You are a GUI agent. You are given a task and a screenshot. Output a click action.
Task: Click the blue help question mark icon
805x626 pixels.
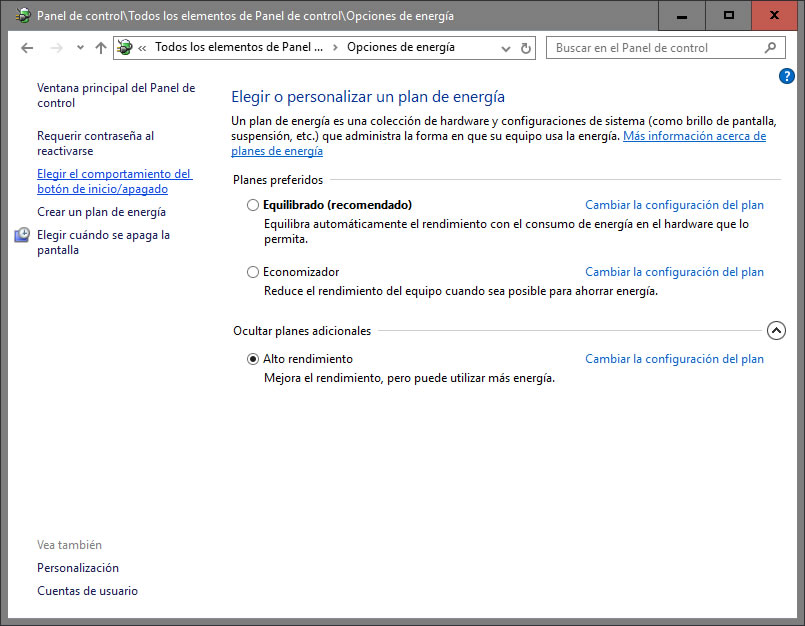coord(786,76)
